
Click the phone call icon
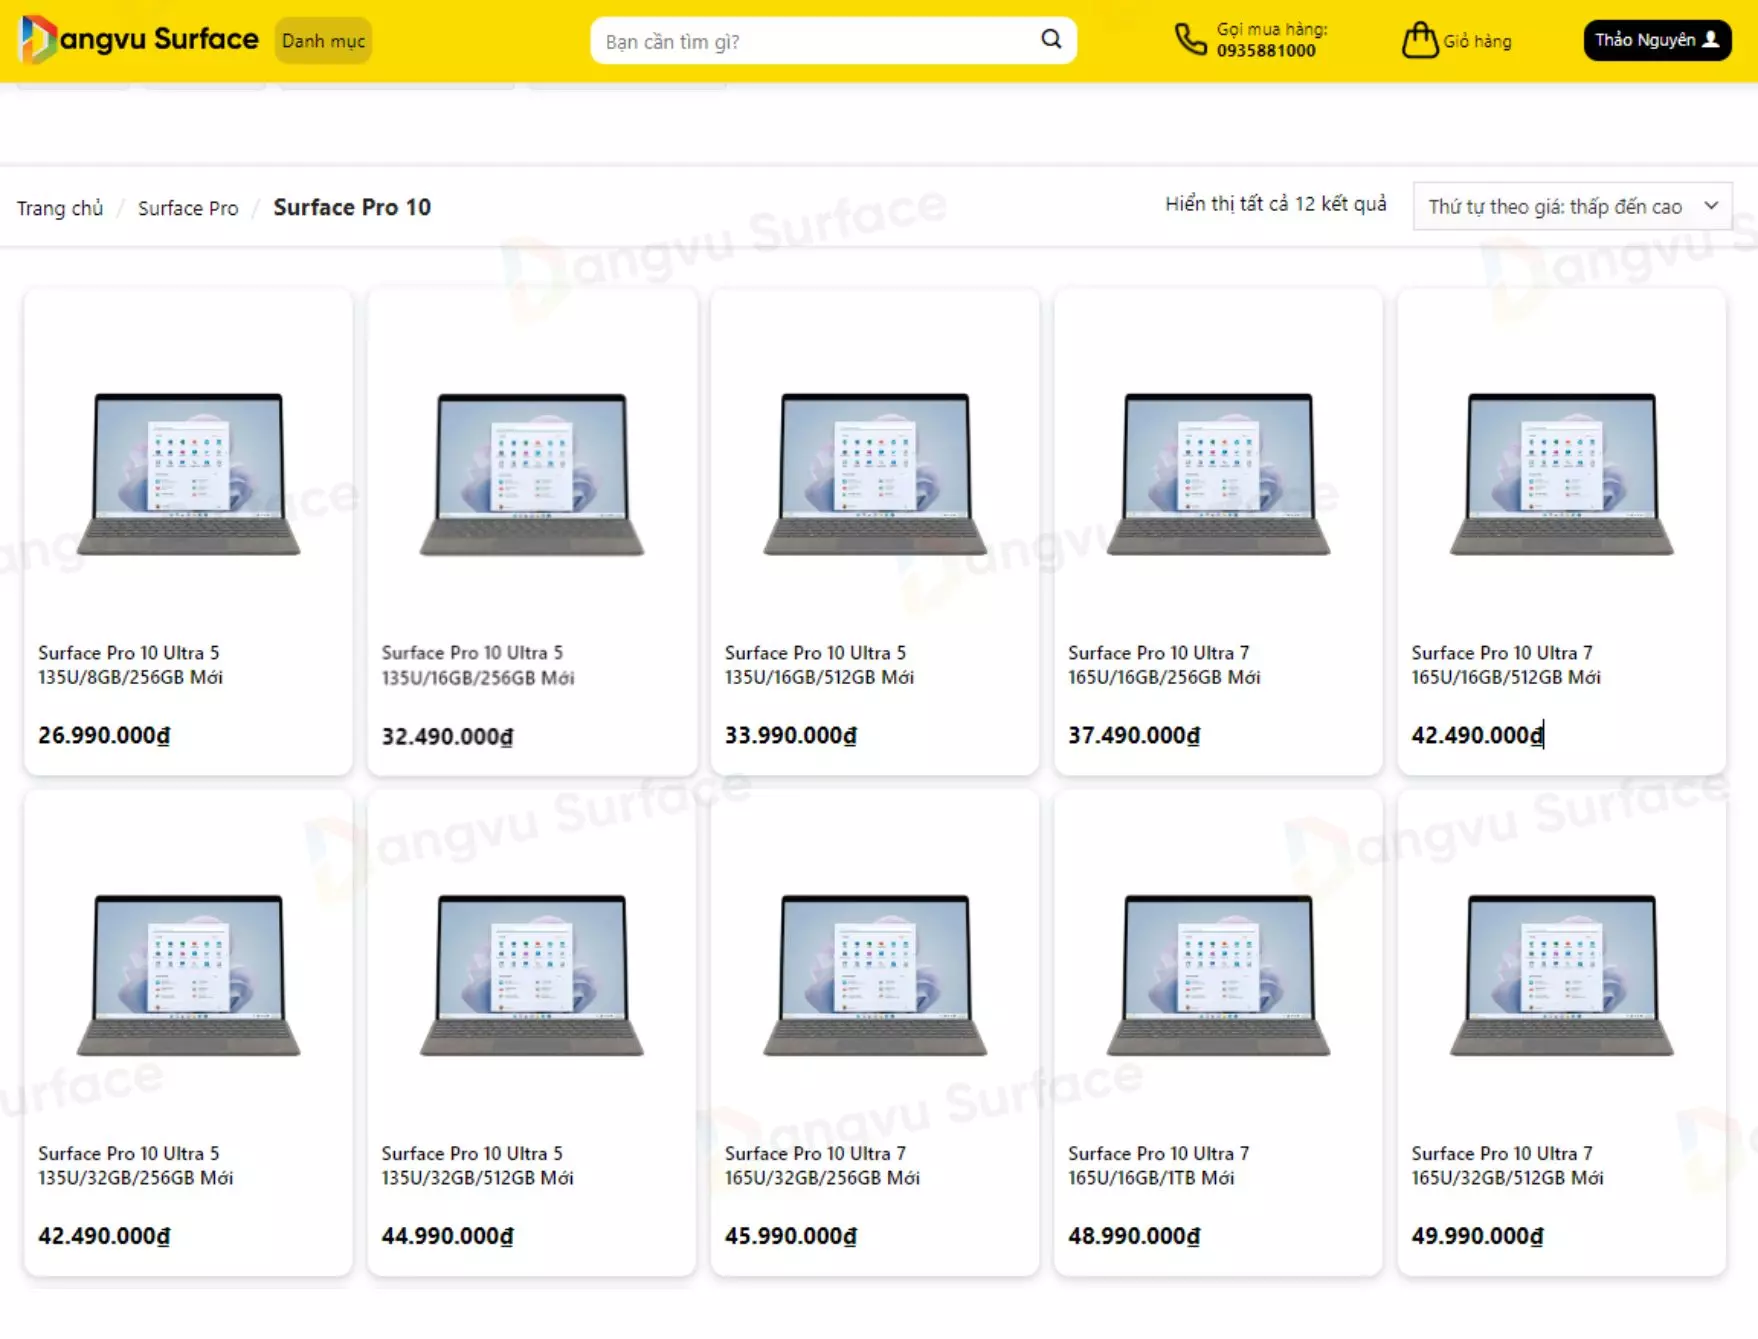point(1190,39)
